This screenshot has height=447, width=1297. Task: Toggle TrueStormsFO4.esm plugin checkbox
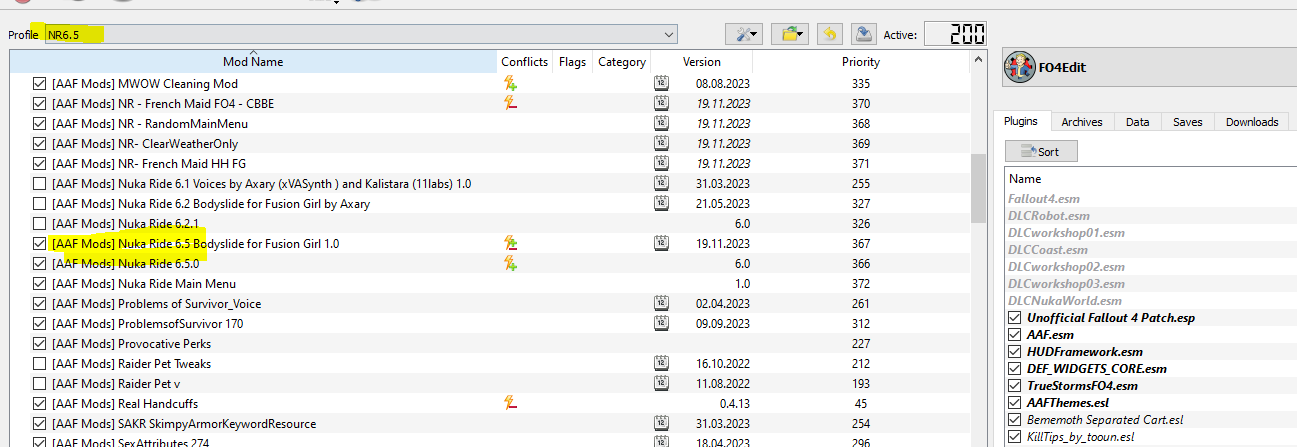[x=1015, y=386]
